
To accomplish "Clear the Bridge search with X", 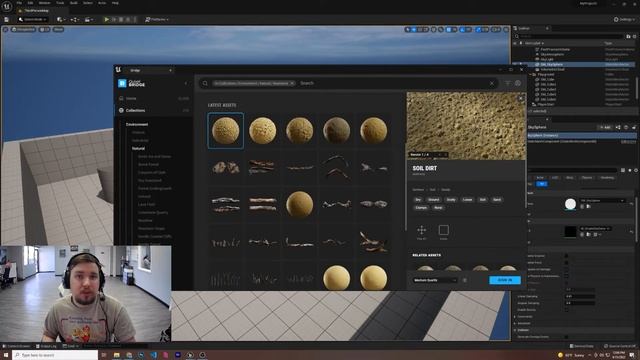I will pyautogui.click(x=492, y=83).
